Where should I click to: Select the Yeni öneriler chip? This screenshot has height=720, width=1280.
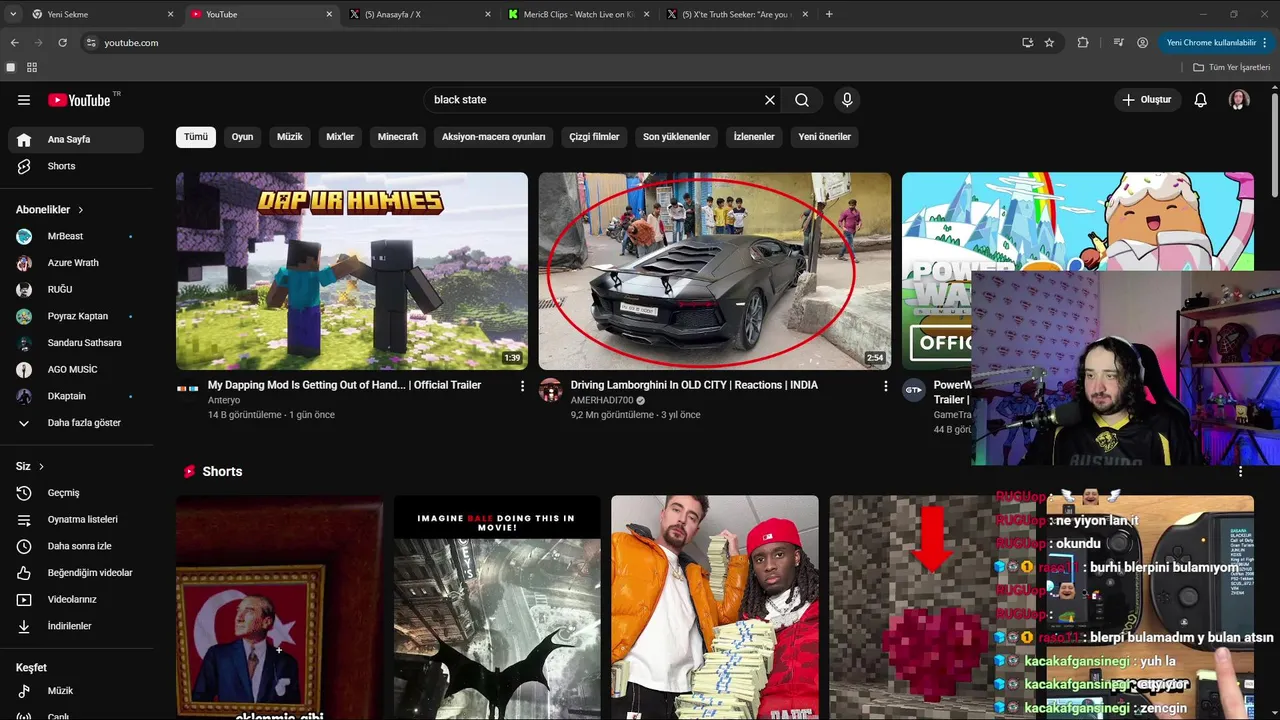pyautogui.click(x=825, y=137)
